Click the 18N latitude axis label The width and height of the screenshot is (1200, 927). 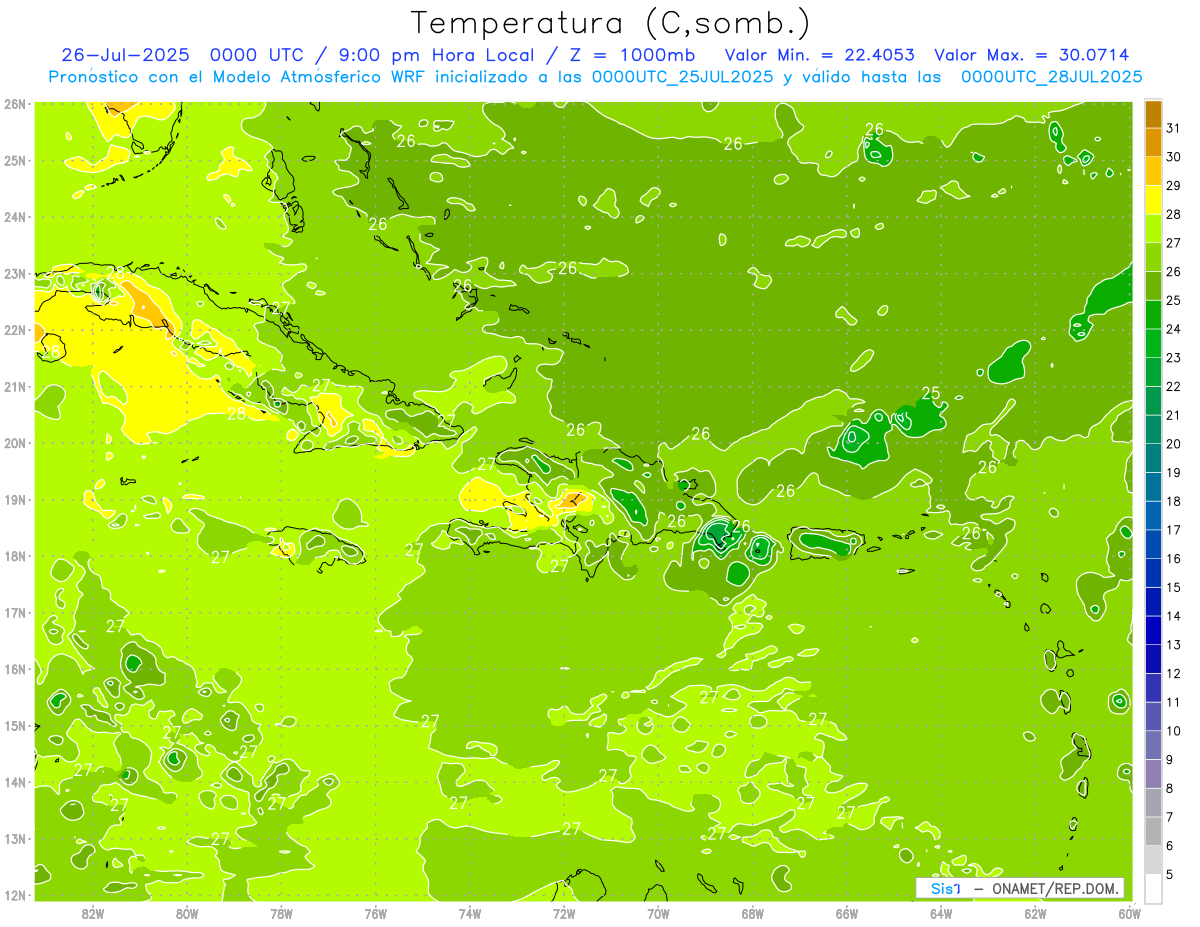tap(14, 556)
